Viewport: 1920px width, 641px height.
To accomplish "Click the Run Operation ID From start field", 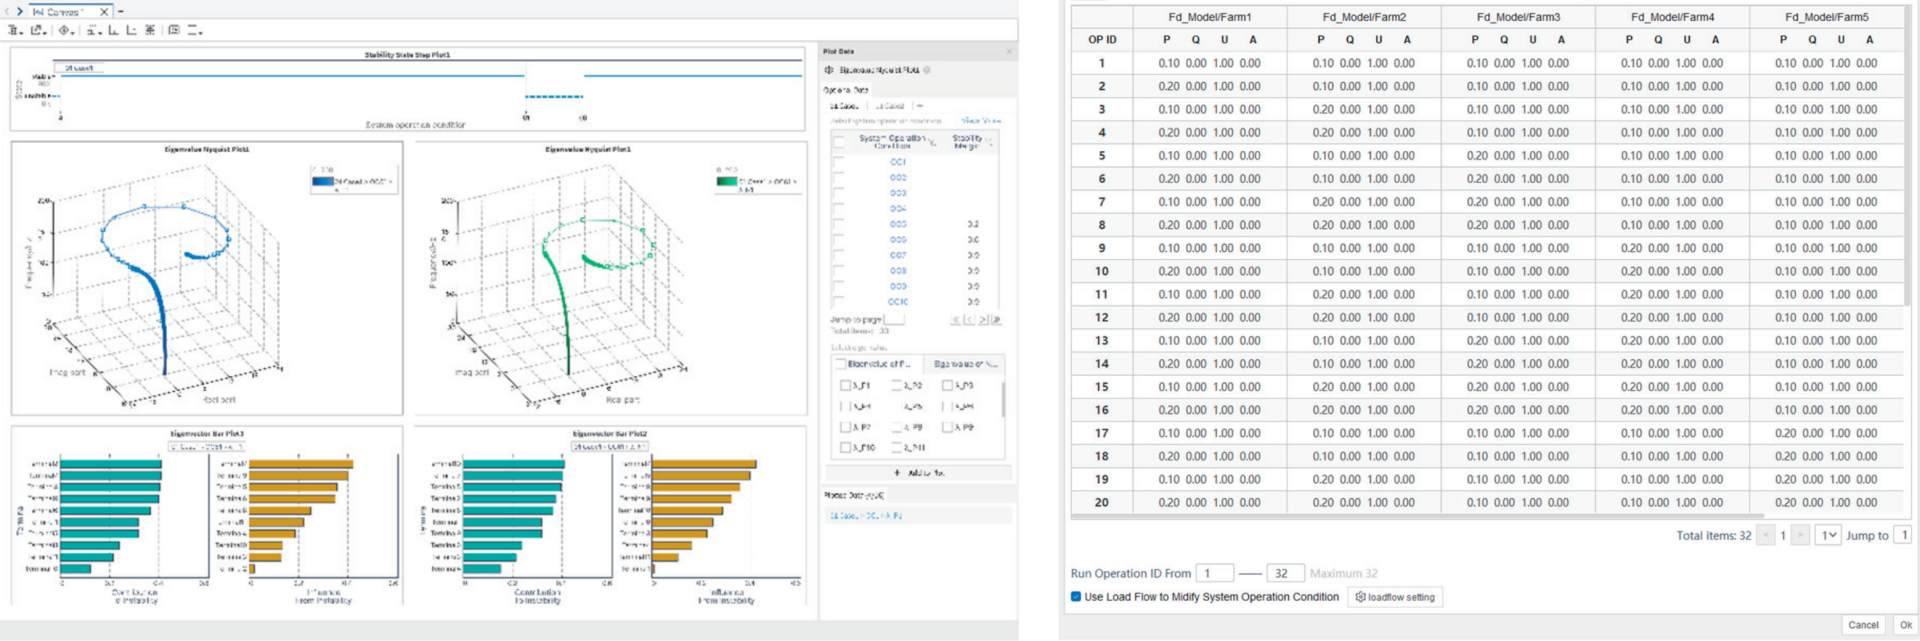I will click(1214, 573).
